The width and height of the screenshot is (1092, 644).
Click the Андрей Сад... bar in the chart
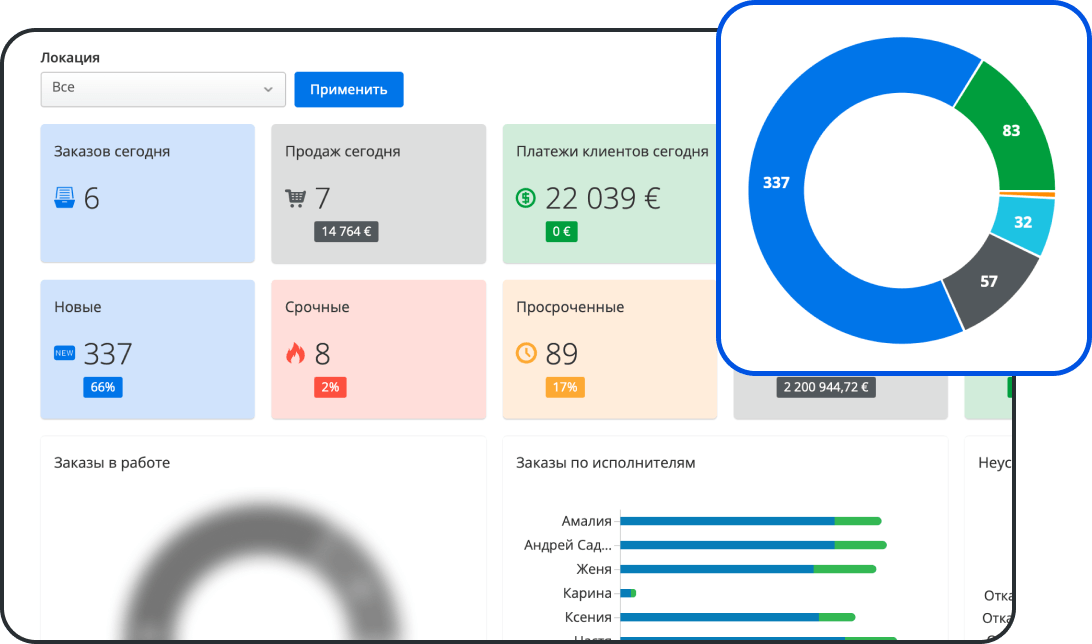pyautogui.click(x=754, y=545)
